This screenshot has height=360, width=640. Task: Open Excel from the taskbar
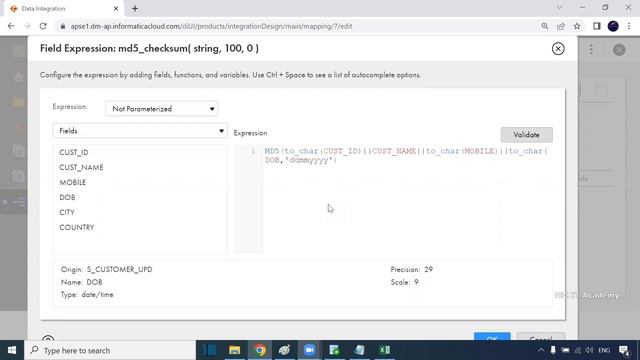click(384, 350)
